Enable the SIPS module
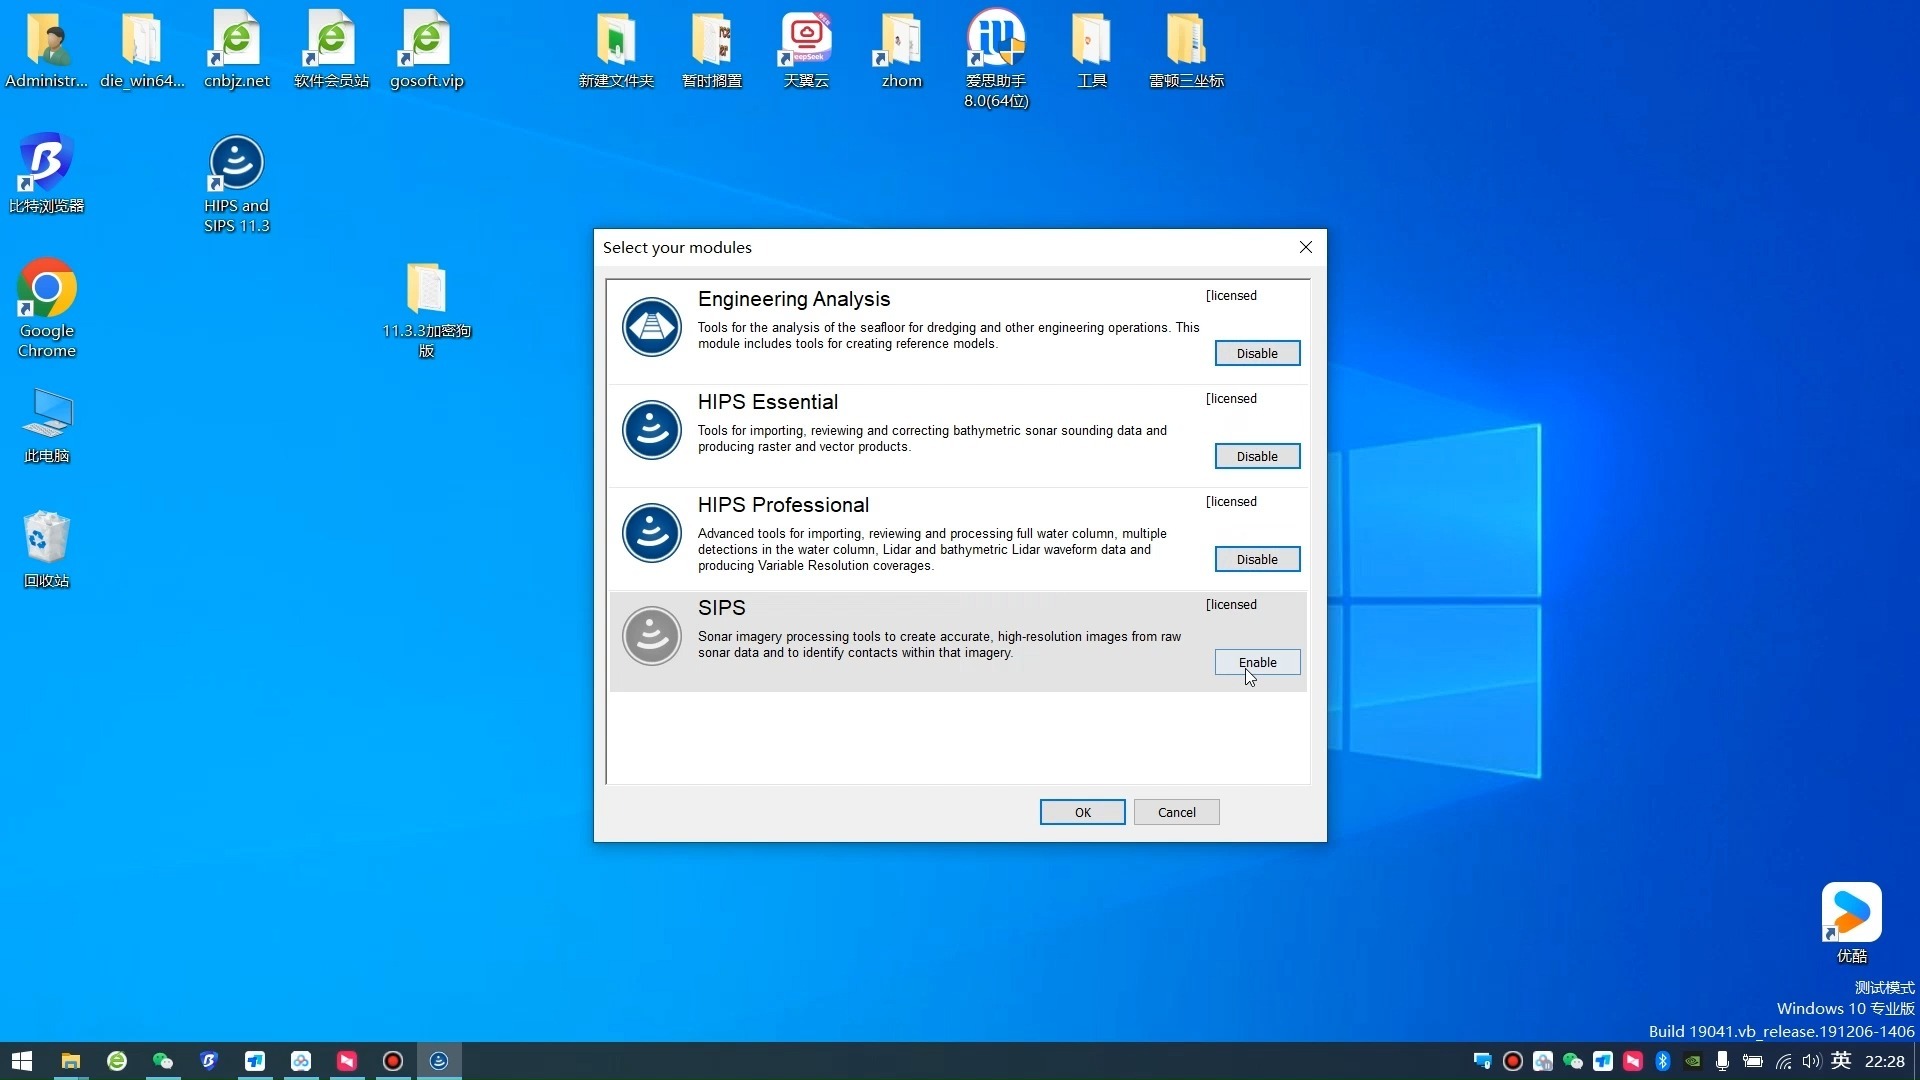This screenshot has width=1920, height=1080. point(1257,662)
